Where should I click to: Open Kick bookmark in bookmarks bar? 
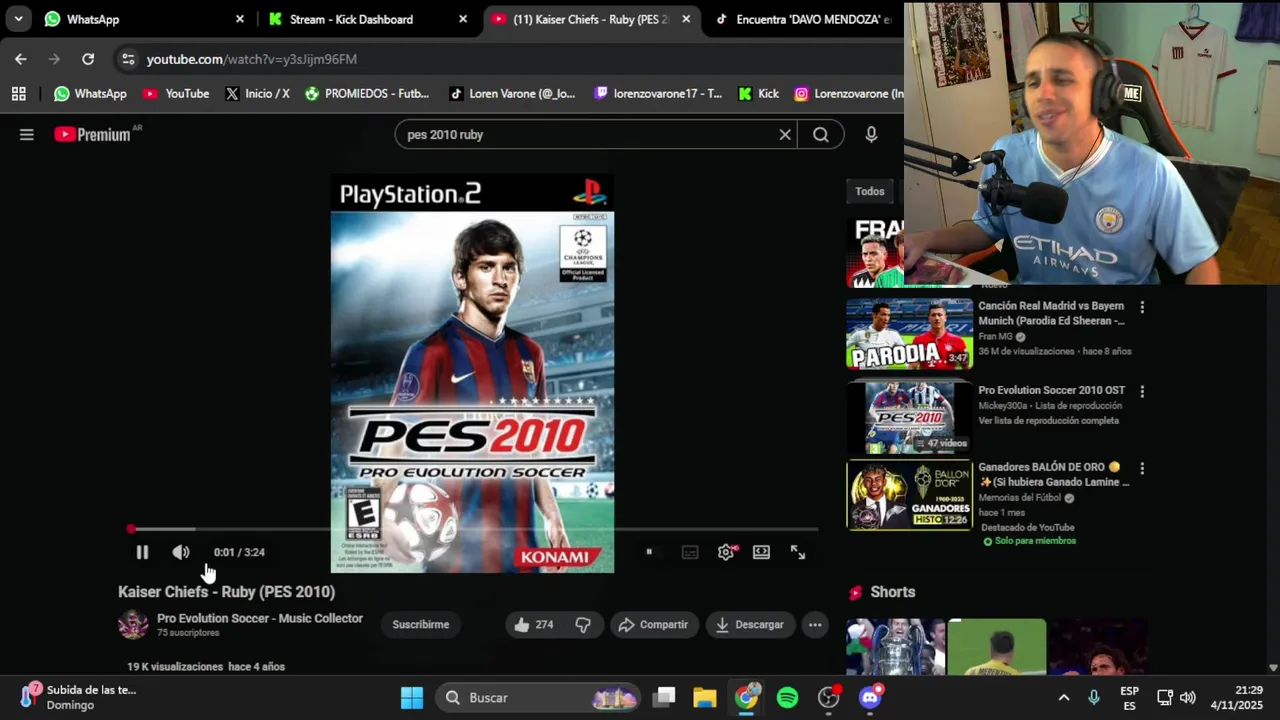coord(759,94)
